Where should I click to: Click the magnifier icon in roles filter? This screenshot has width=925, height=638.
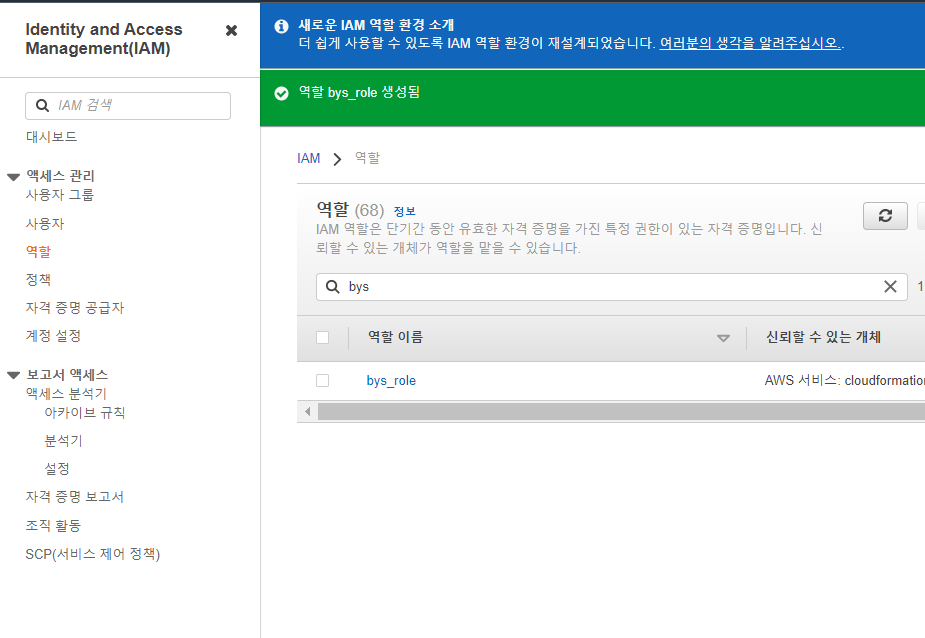(x=333, y=287)
